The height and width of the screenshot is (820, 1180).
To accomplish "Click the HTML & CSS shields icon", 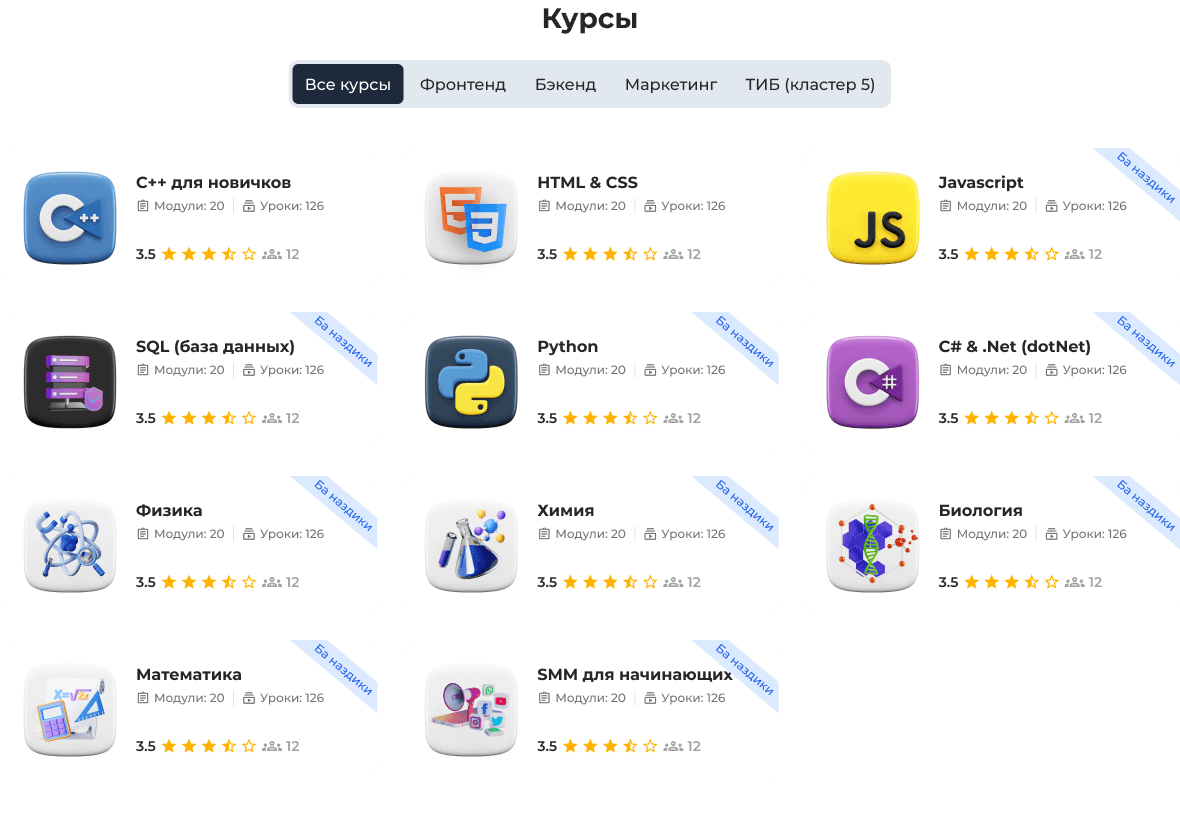I will (x=471, y=218).
